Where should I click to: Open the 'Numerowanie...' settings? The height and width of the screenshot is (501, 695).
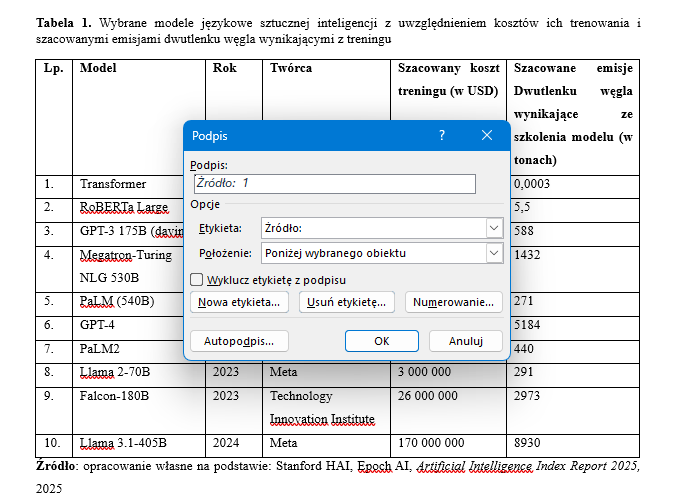(x=453, y=302)
